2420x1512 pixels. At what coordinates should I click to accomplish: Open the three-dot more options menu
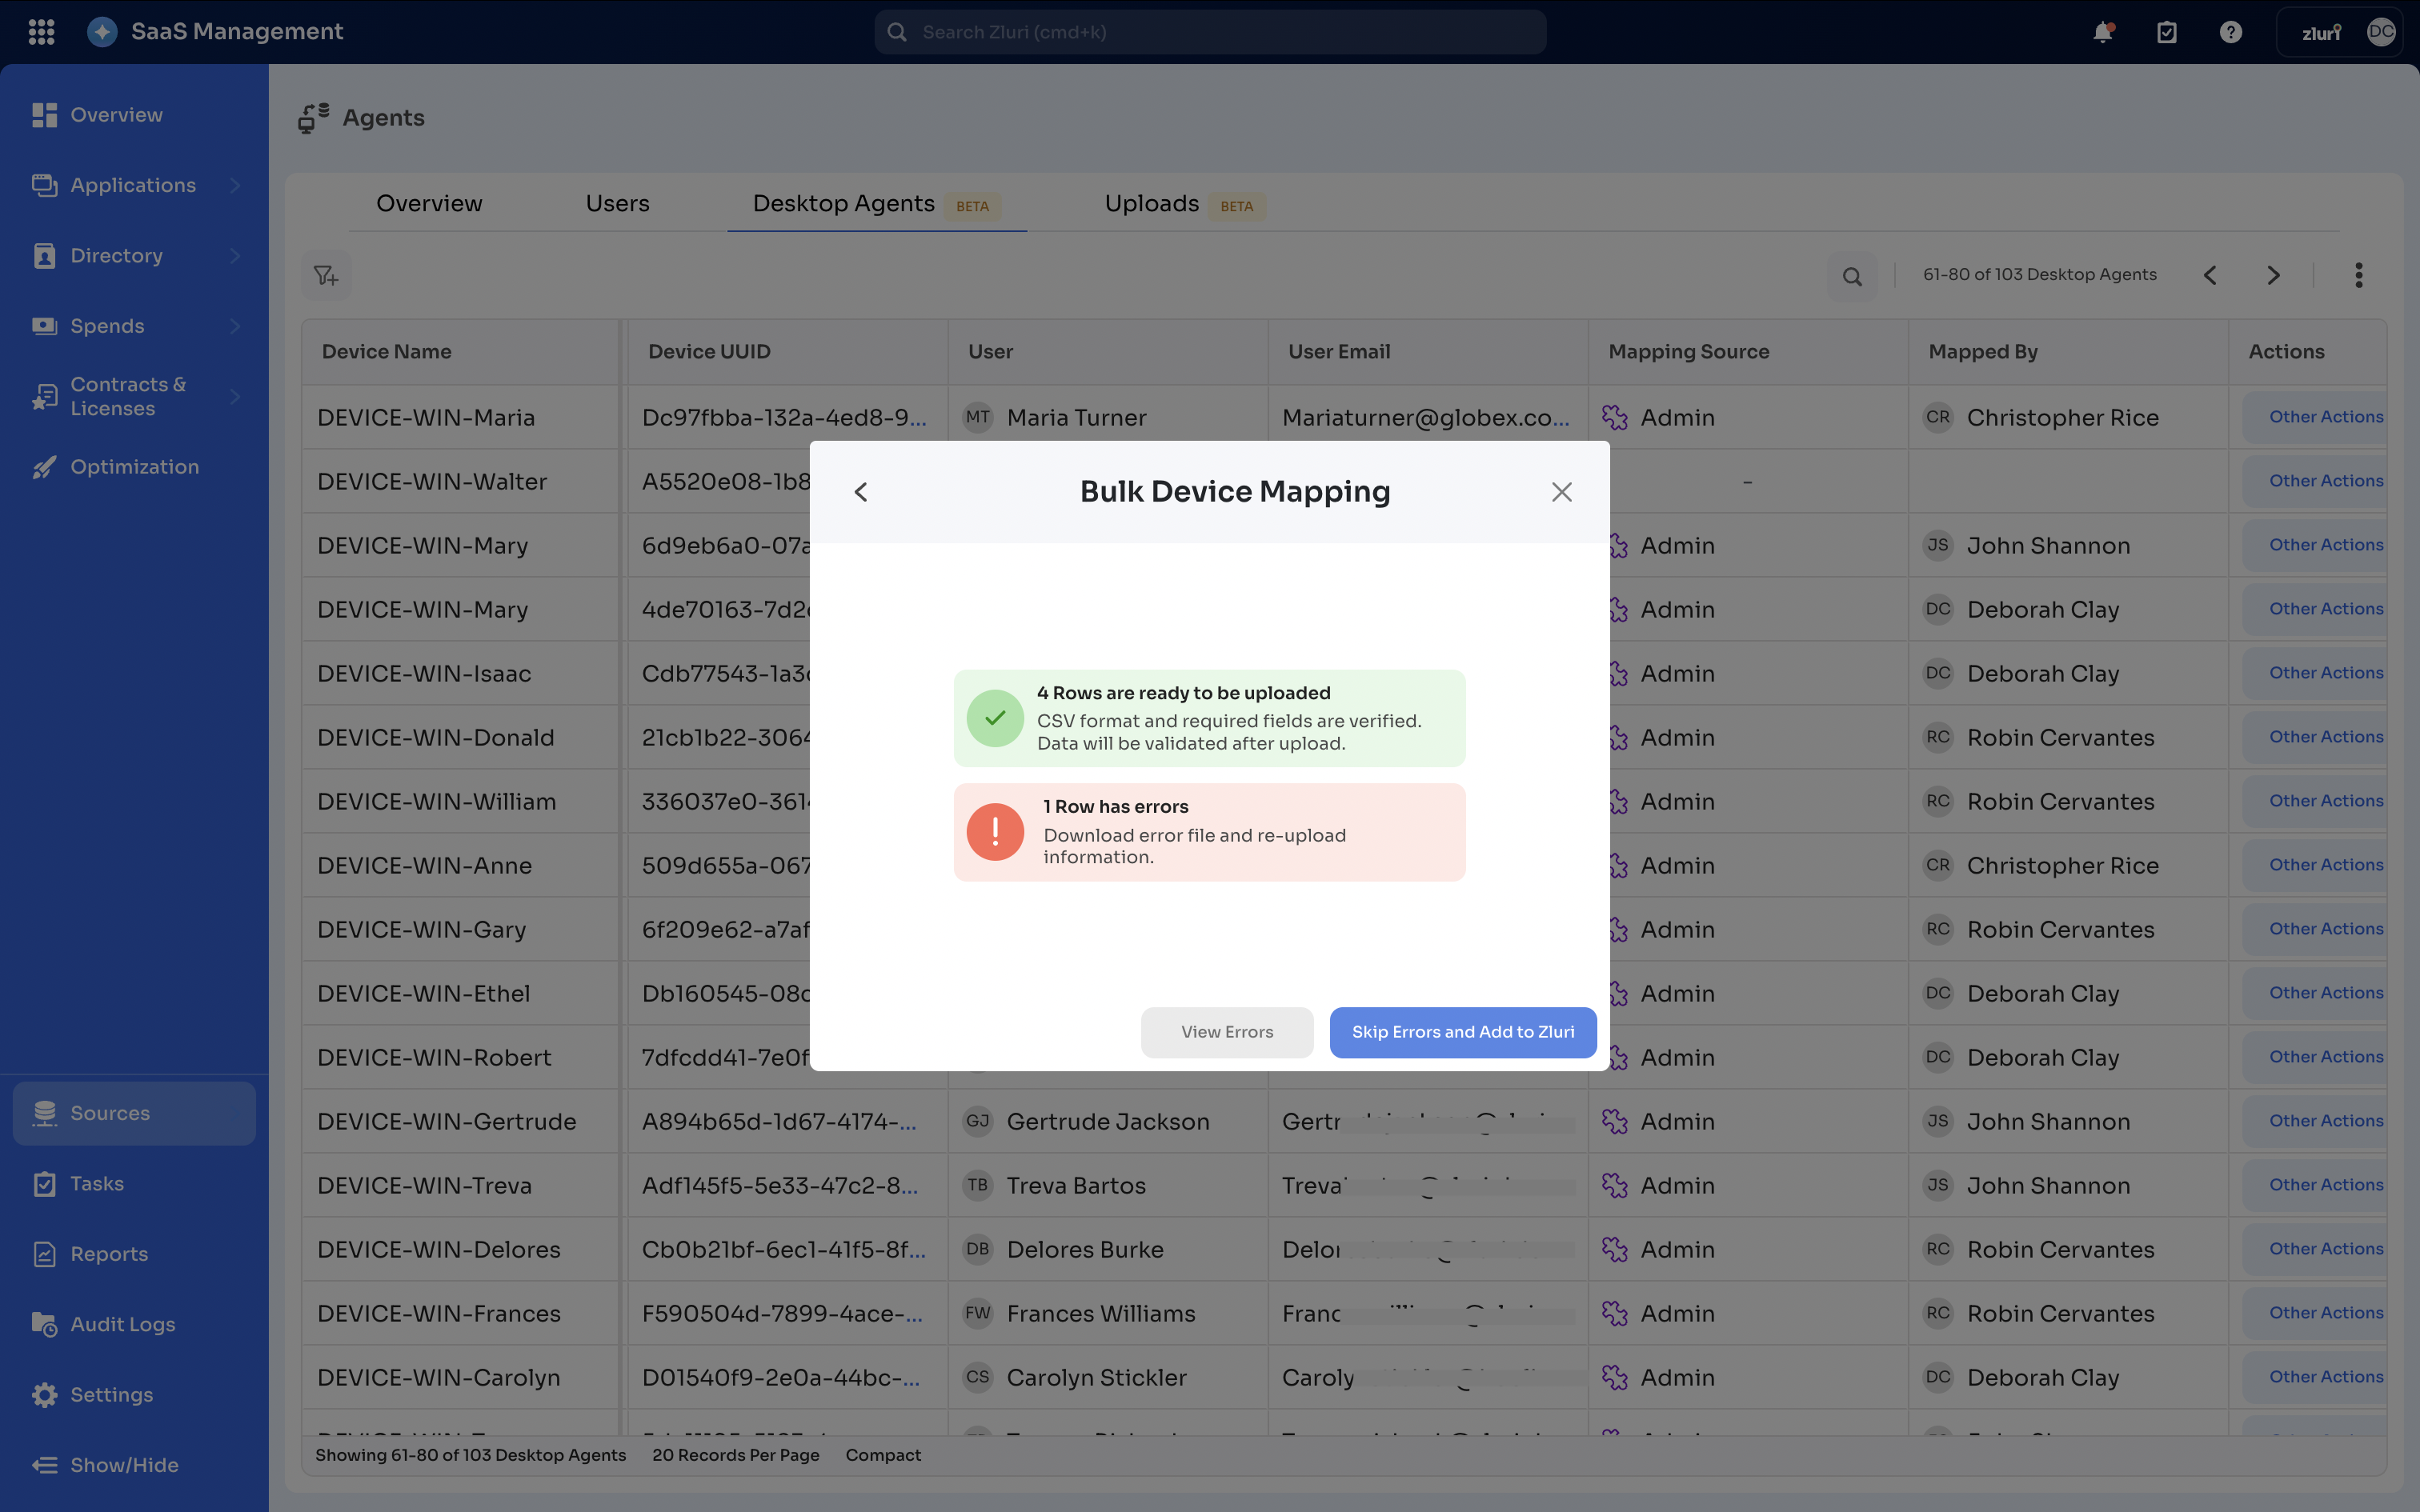coord(2358,275)
